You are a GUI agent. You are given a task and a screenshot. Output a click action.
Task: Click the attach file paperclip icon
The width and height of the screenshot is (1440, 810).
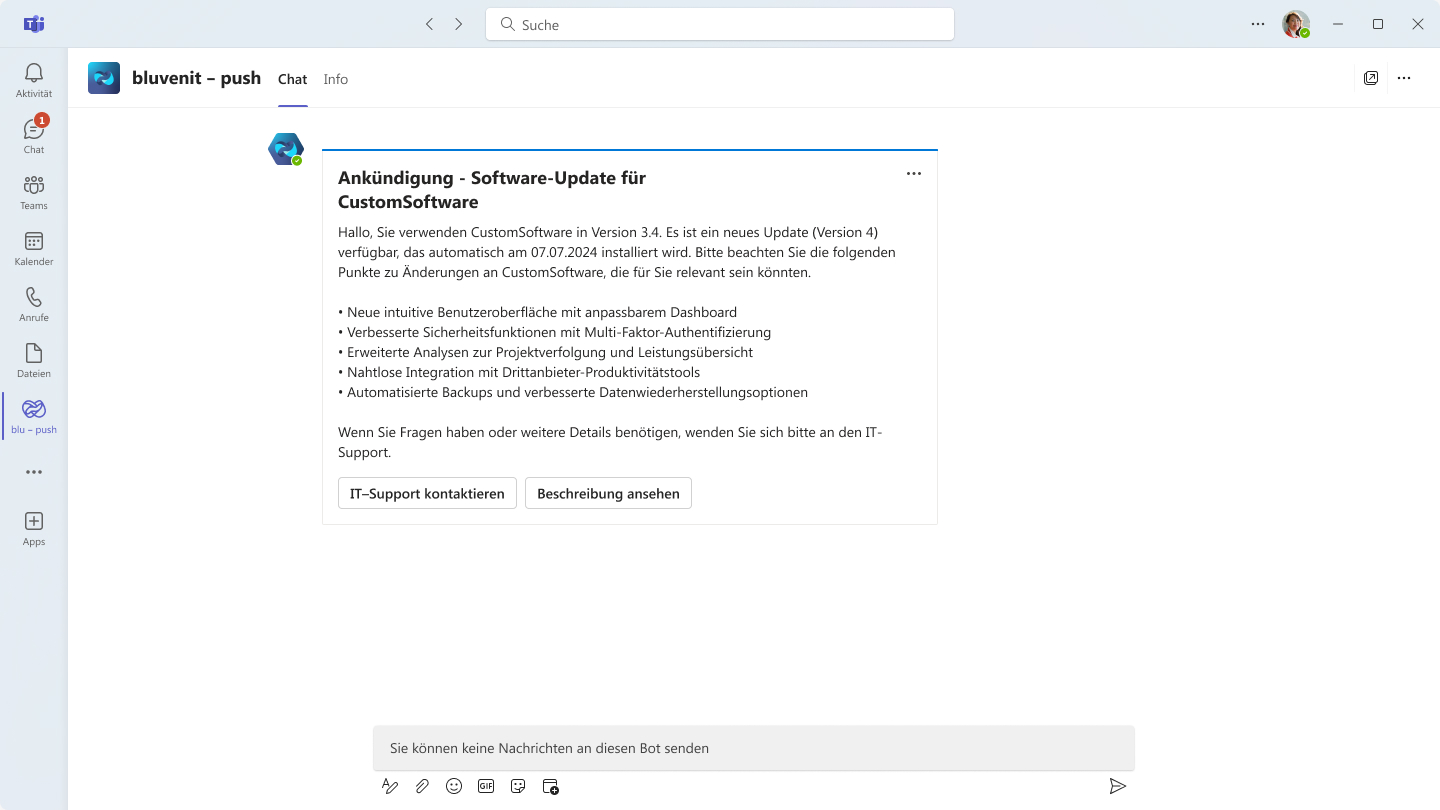tap(422, 786)
